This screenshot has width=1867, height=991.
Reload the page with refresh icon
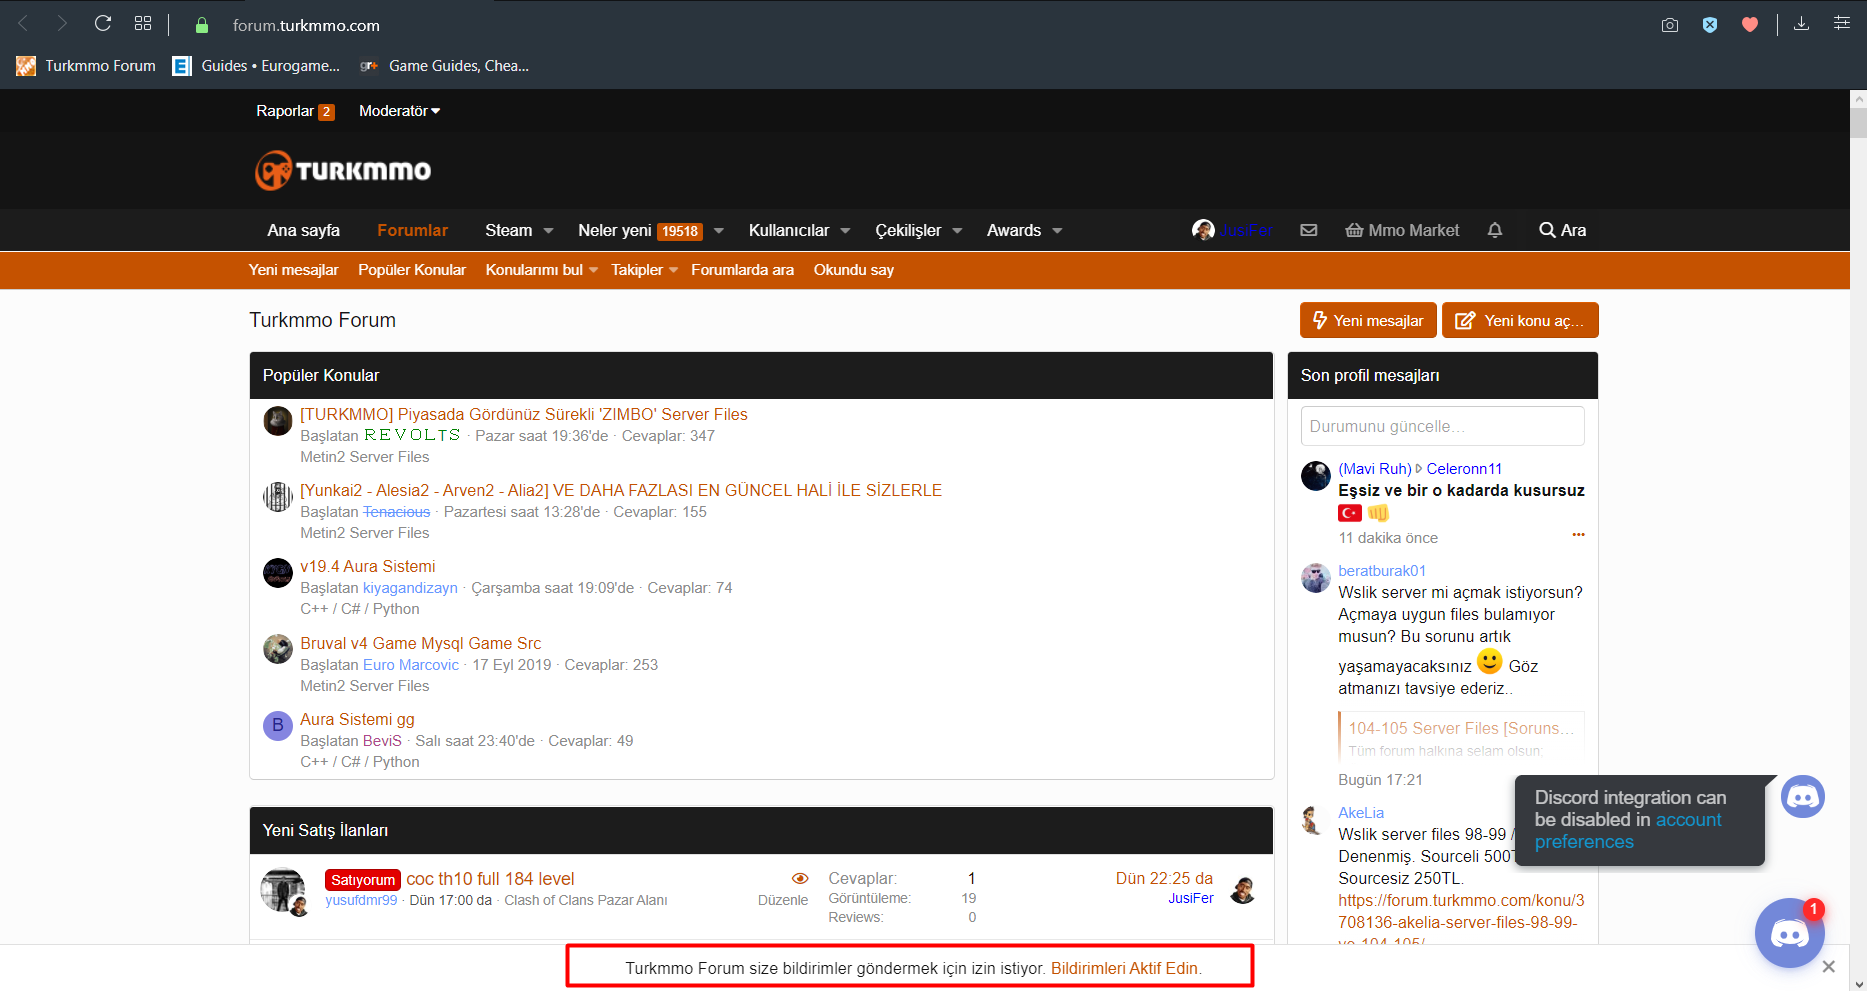(x=102, y=24)
